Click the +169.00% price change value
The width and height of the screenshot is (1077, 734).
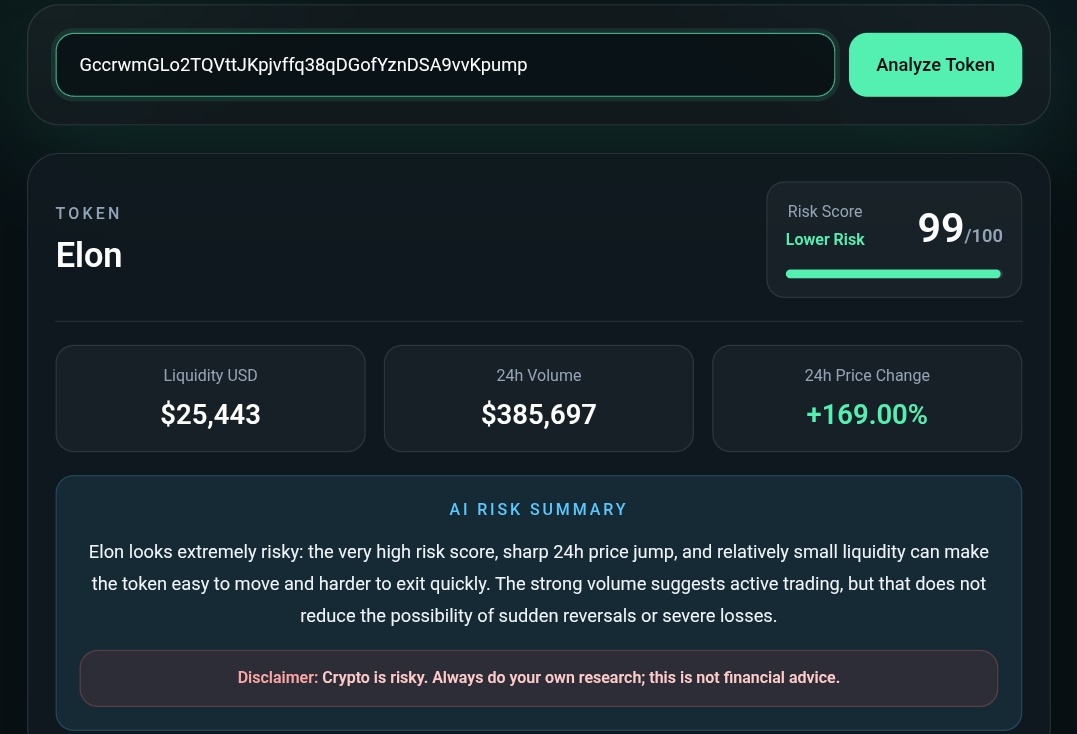[x=867, y=414]
